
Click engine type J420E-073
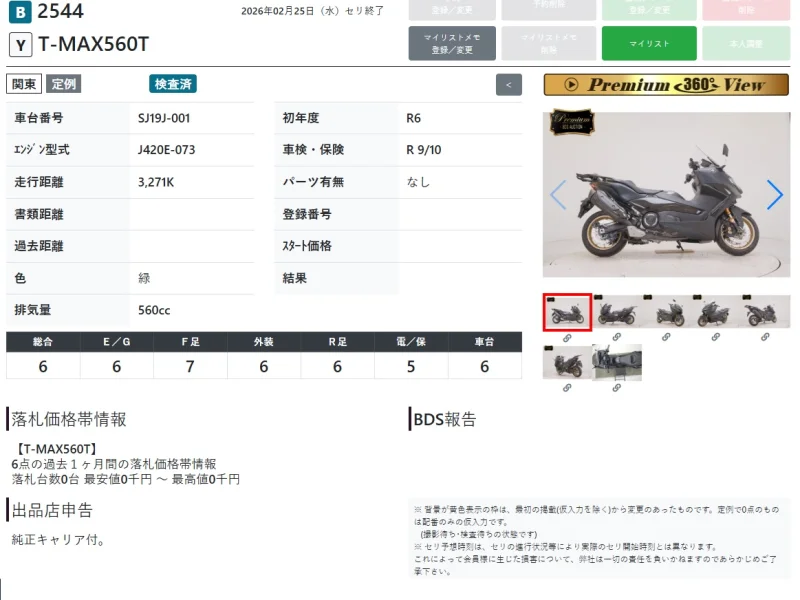pos(166,150)
